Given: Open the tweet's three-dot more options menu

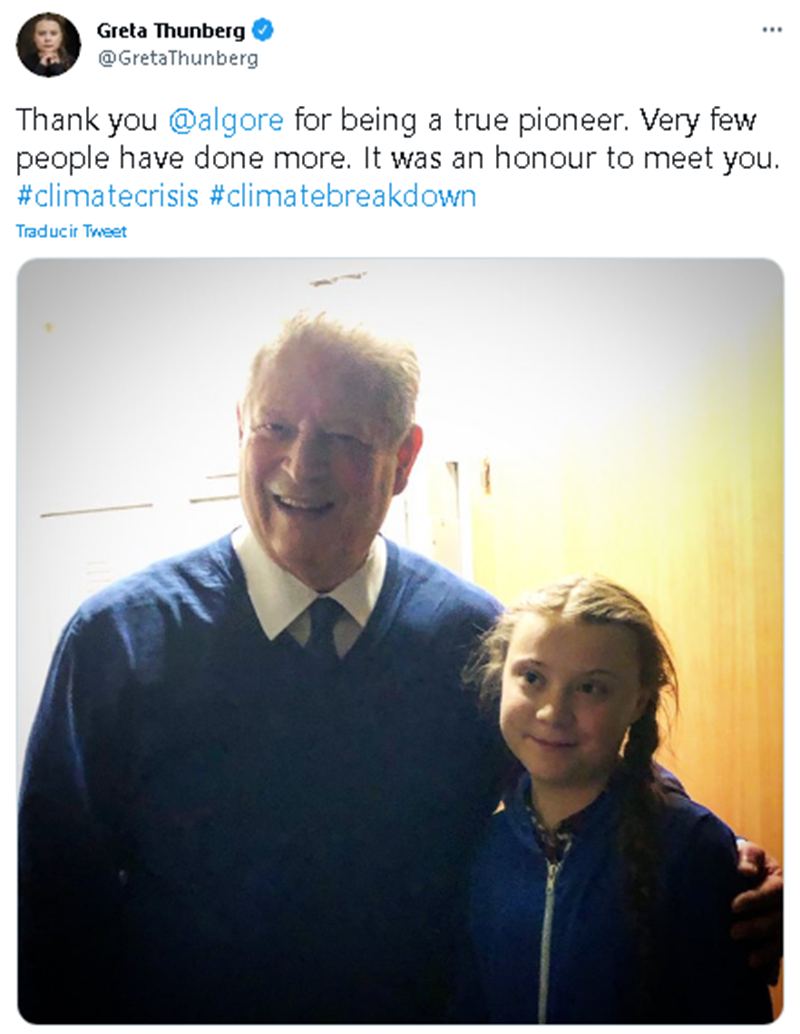Looking at the screenshot, I should (x=771, y=30).
